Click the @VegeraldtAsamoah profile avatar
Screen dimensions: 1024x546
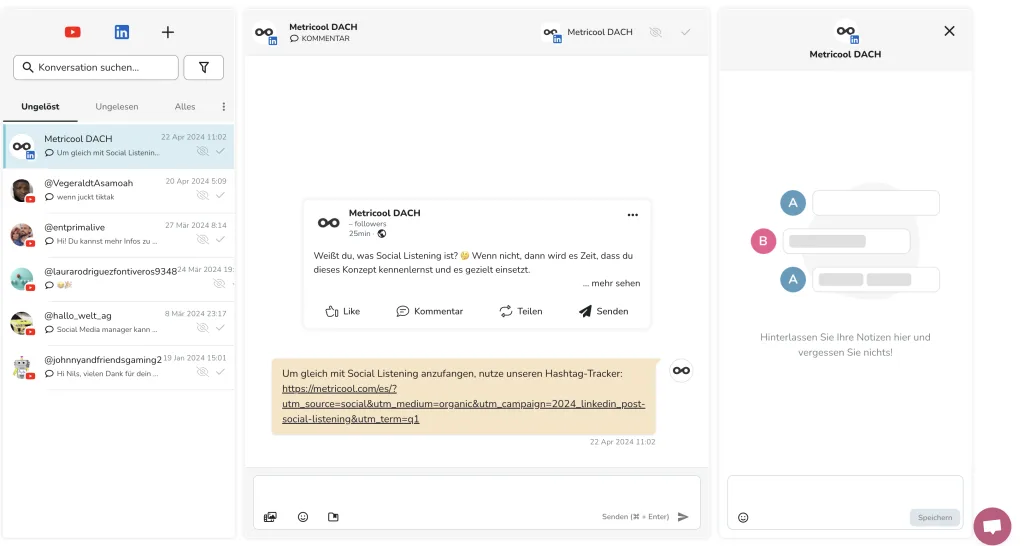click(x=22, y=191)
